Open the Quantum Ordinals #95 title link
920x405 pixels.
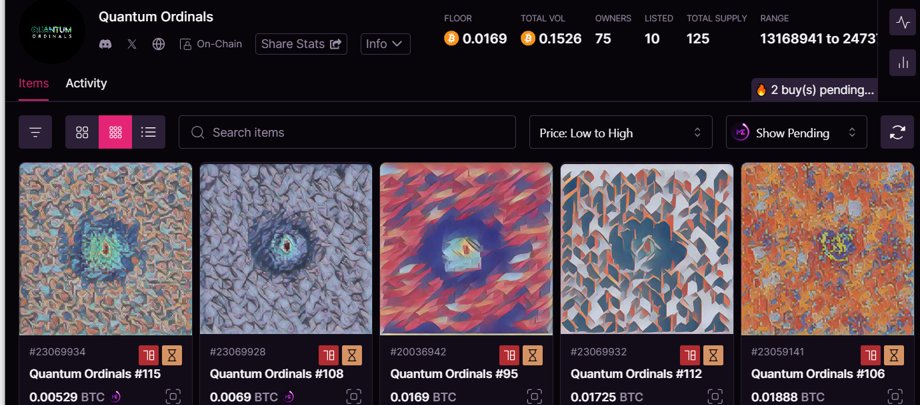click(454, 374)
